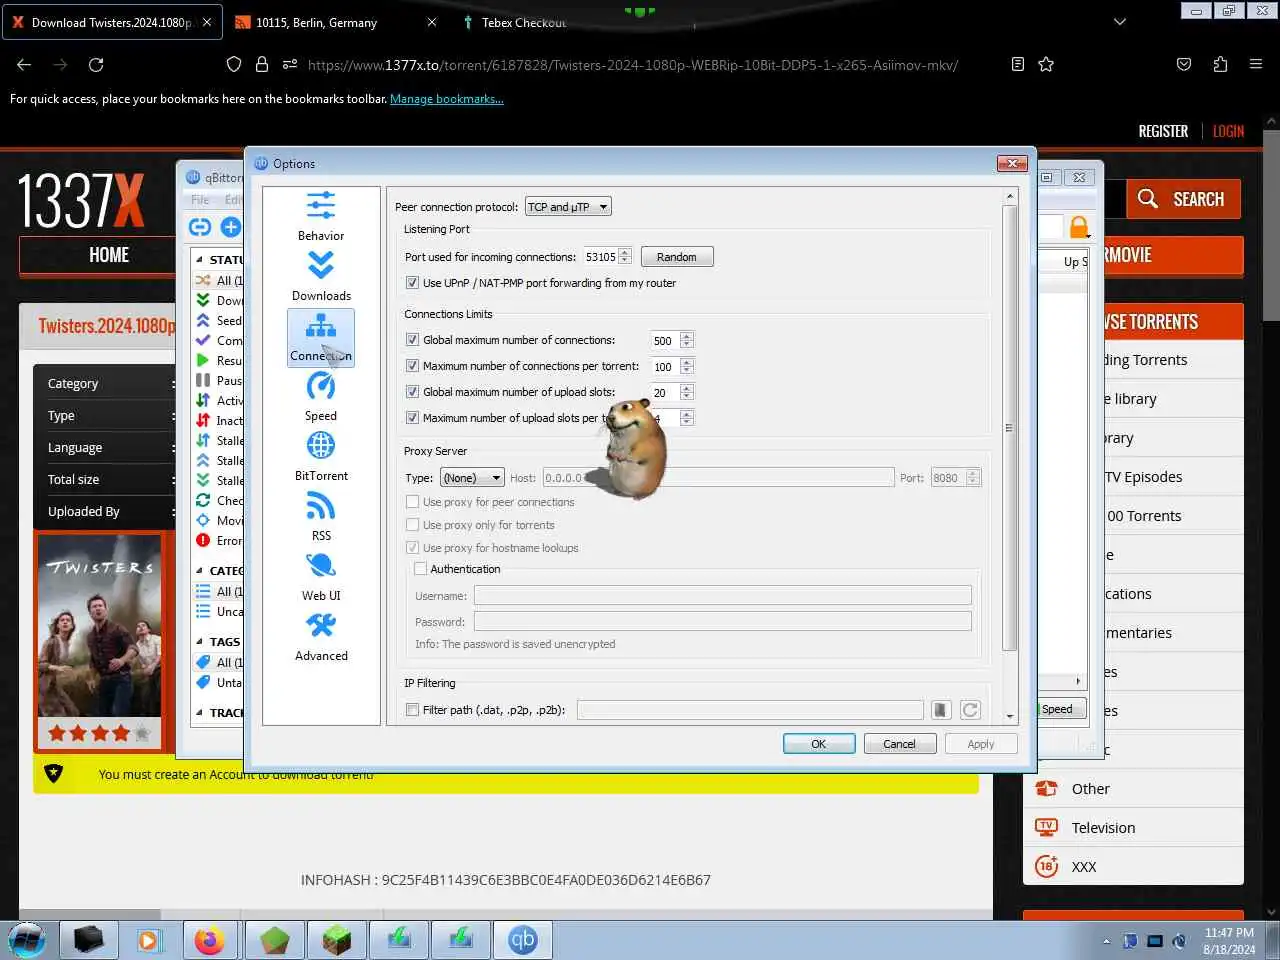Open the Downloads options page

[x=320, y=276]
